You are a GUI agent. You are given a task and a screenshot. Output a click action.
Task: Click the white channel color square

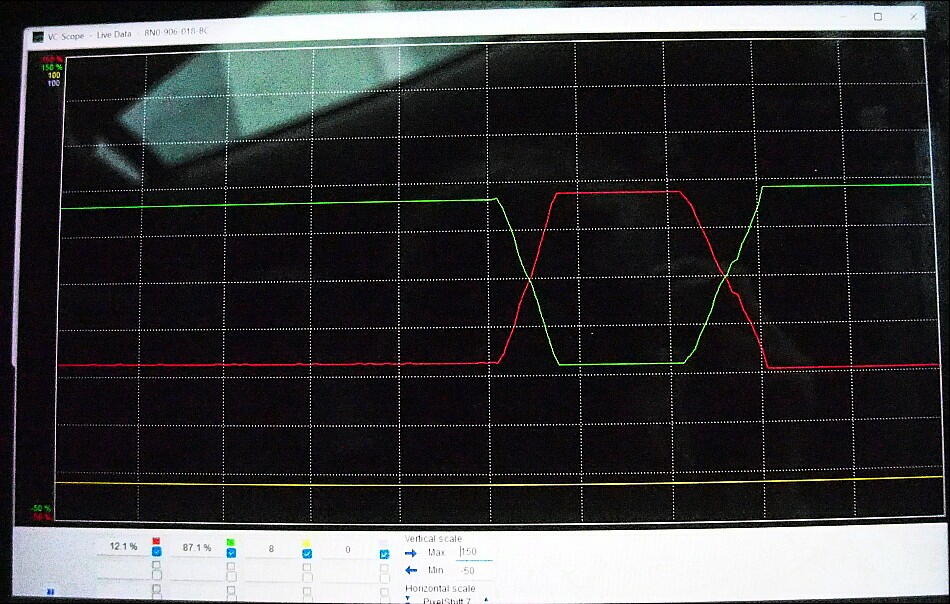(x=384, y=541)
